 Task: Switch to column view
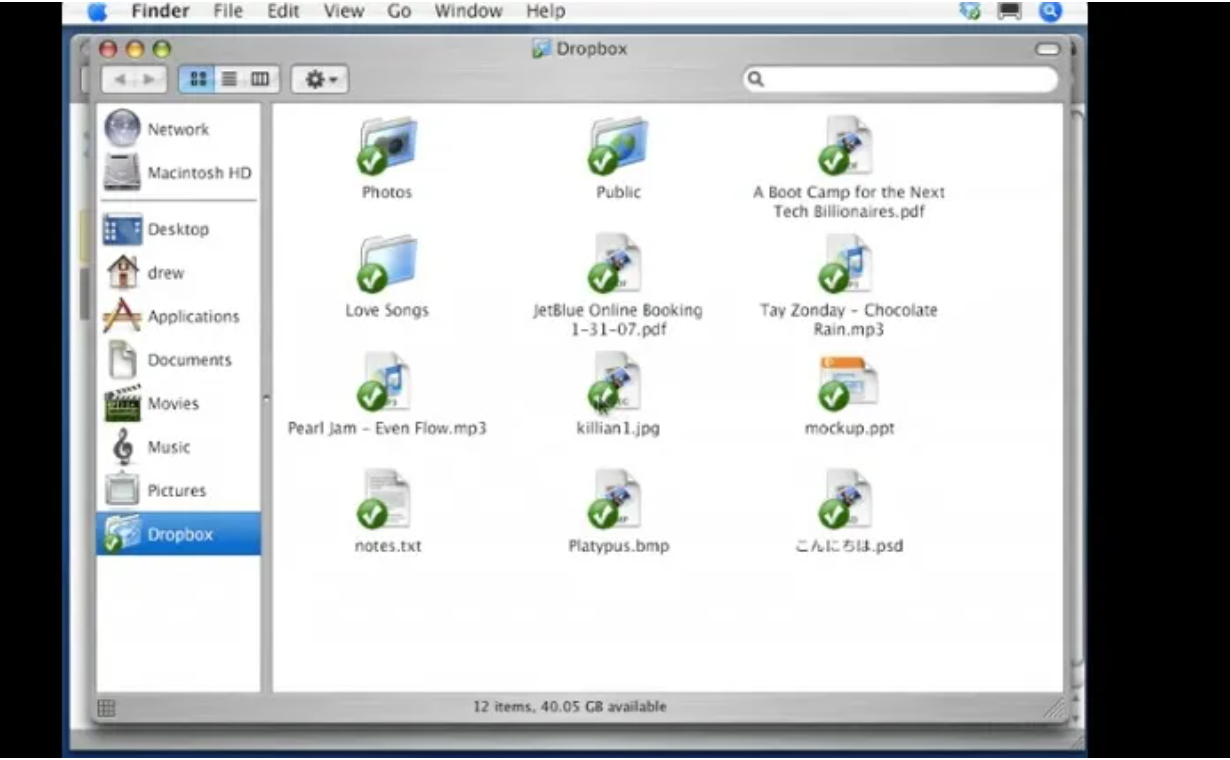(256, 79)
